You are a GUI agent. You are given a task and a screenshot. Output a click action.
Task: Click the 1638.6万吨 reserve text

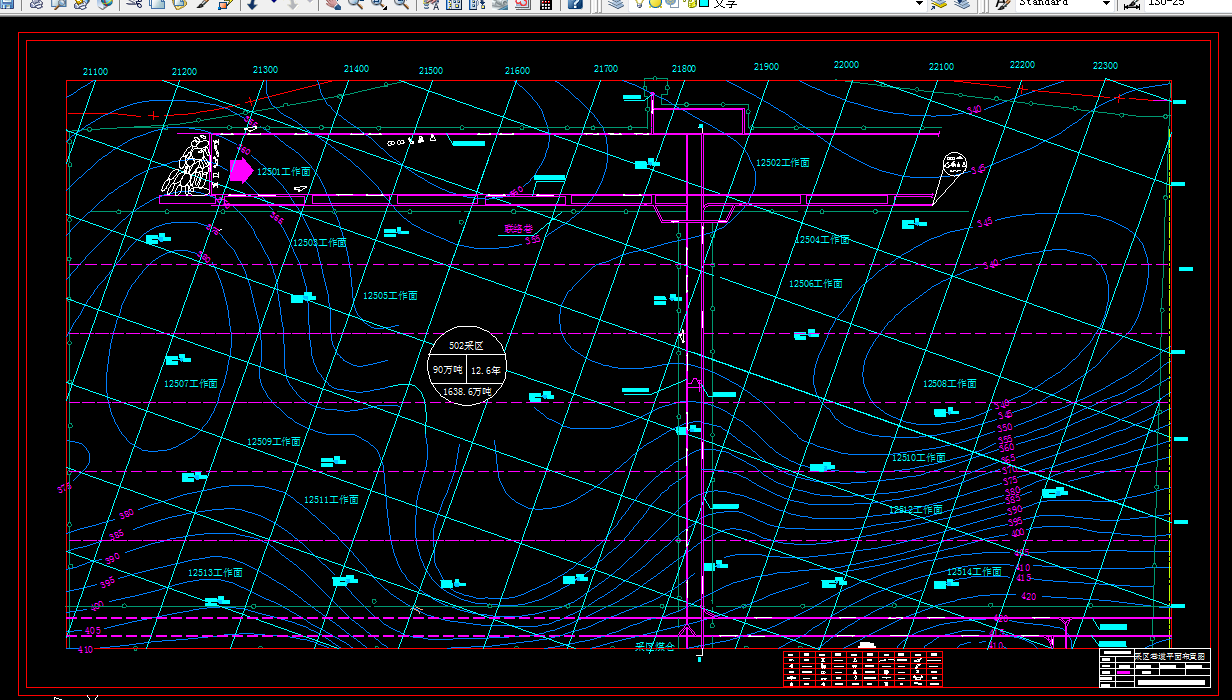(467, 392)
